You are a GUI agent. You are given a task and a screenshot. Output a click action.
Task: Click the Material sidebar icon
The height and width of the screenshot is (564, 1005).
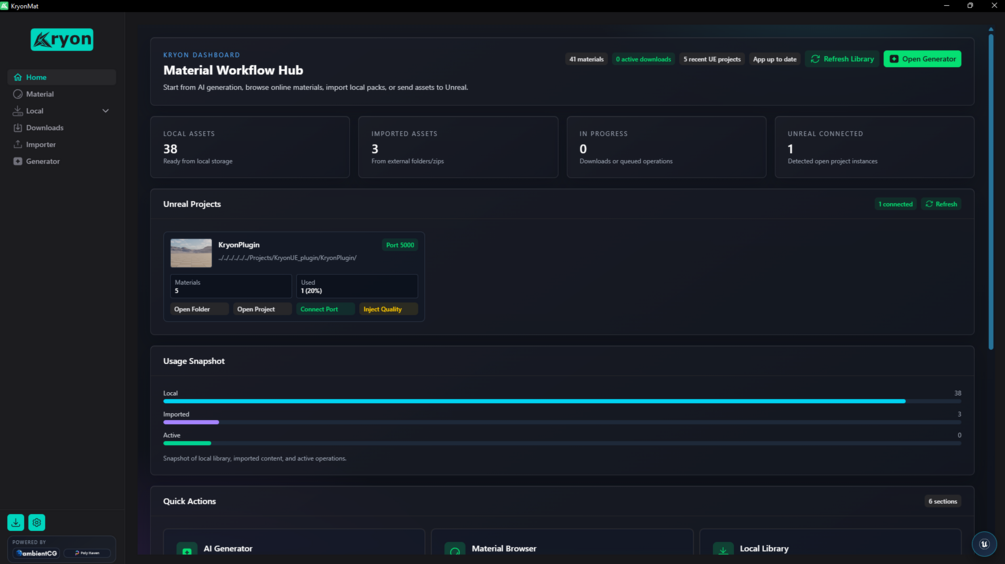(18, 94)
